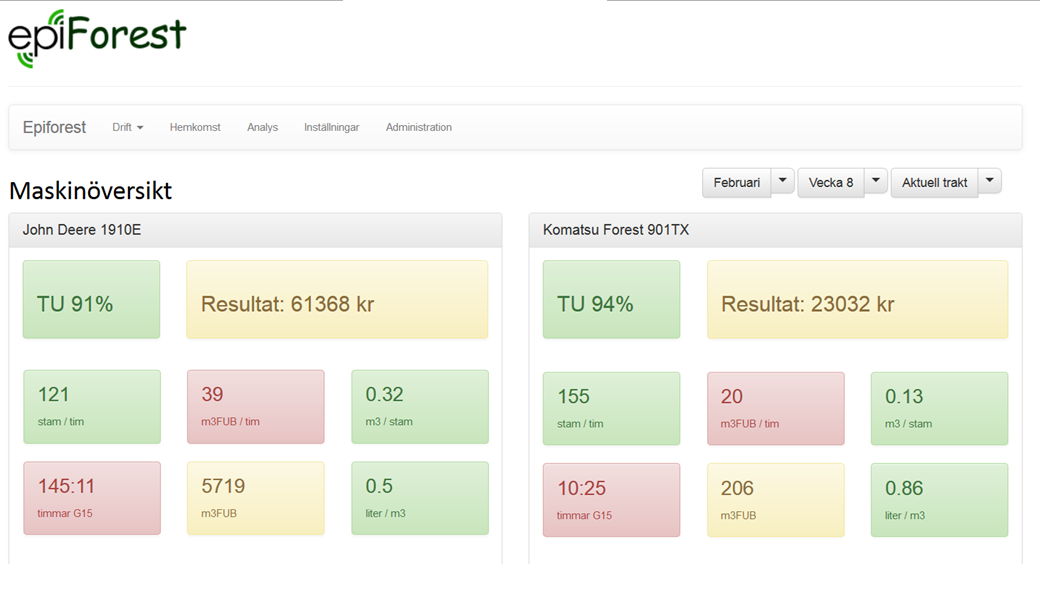
Task: Click the 206 m3FUB tile
Action: click(x=776, y=500)
